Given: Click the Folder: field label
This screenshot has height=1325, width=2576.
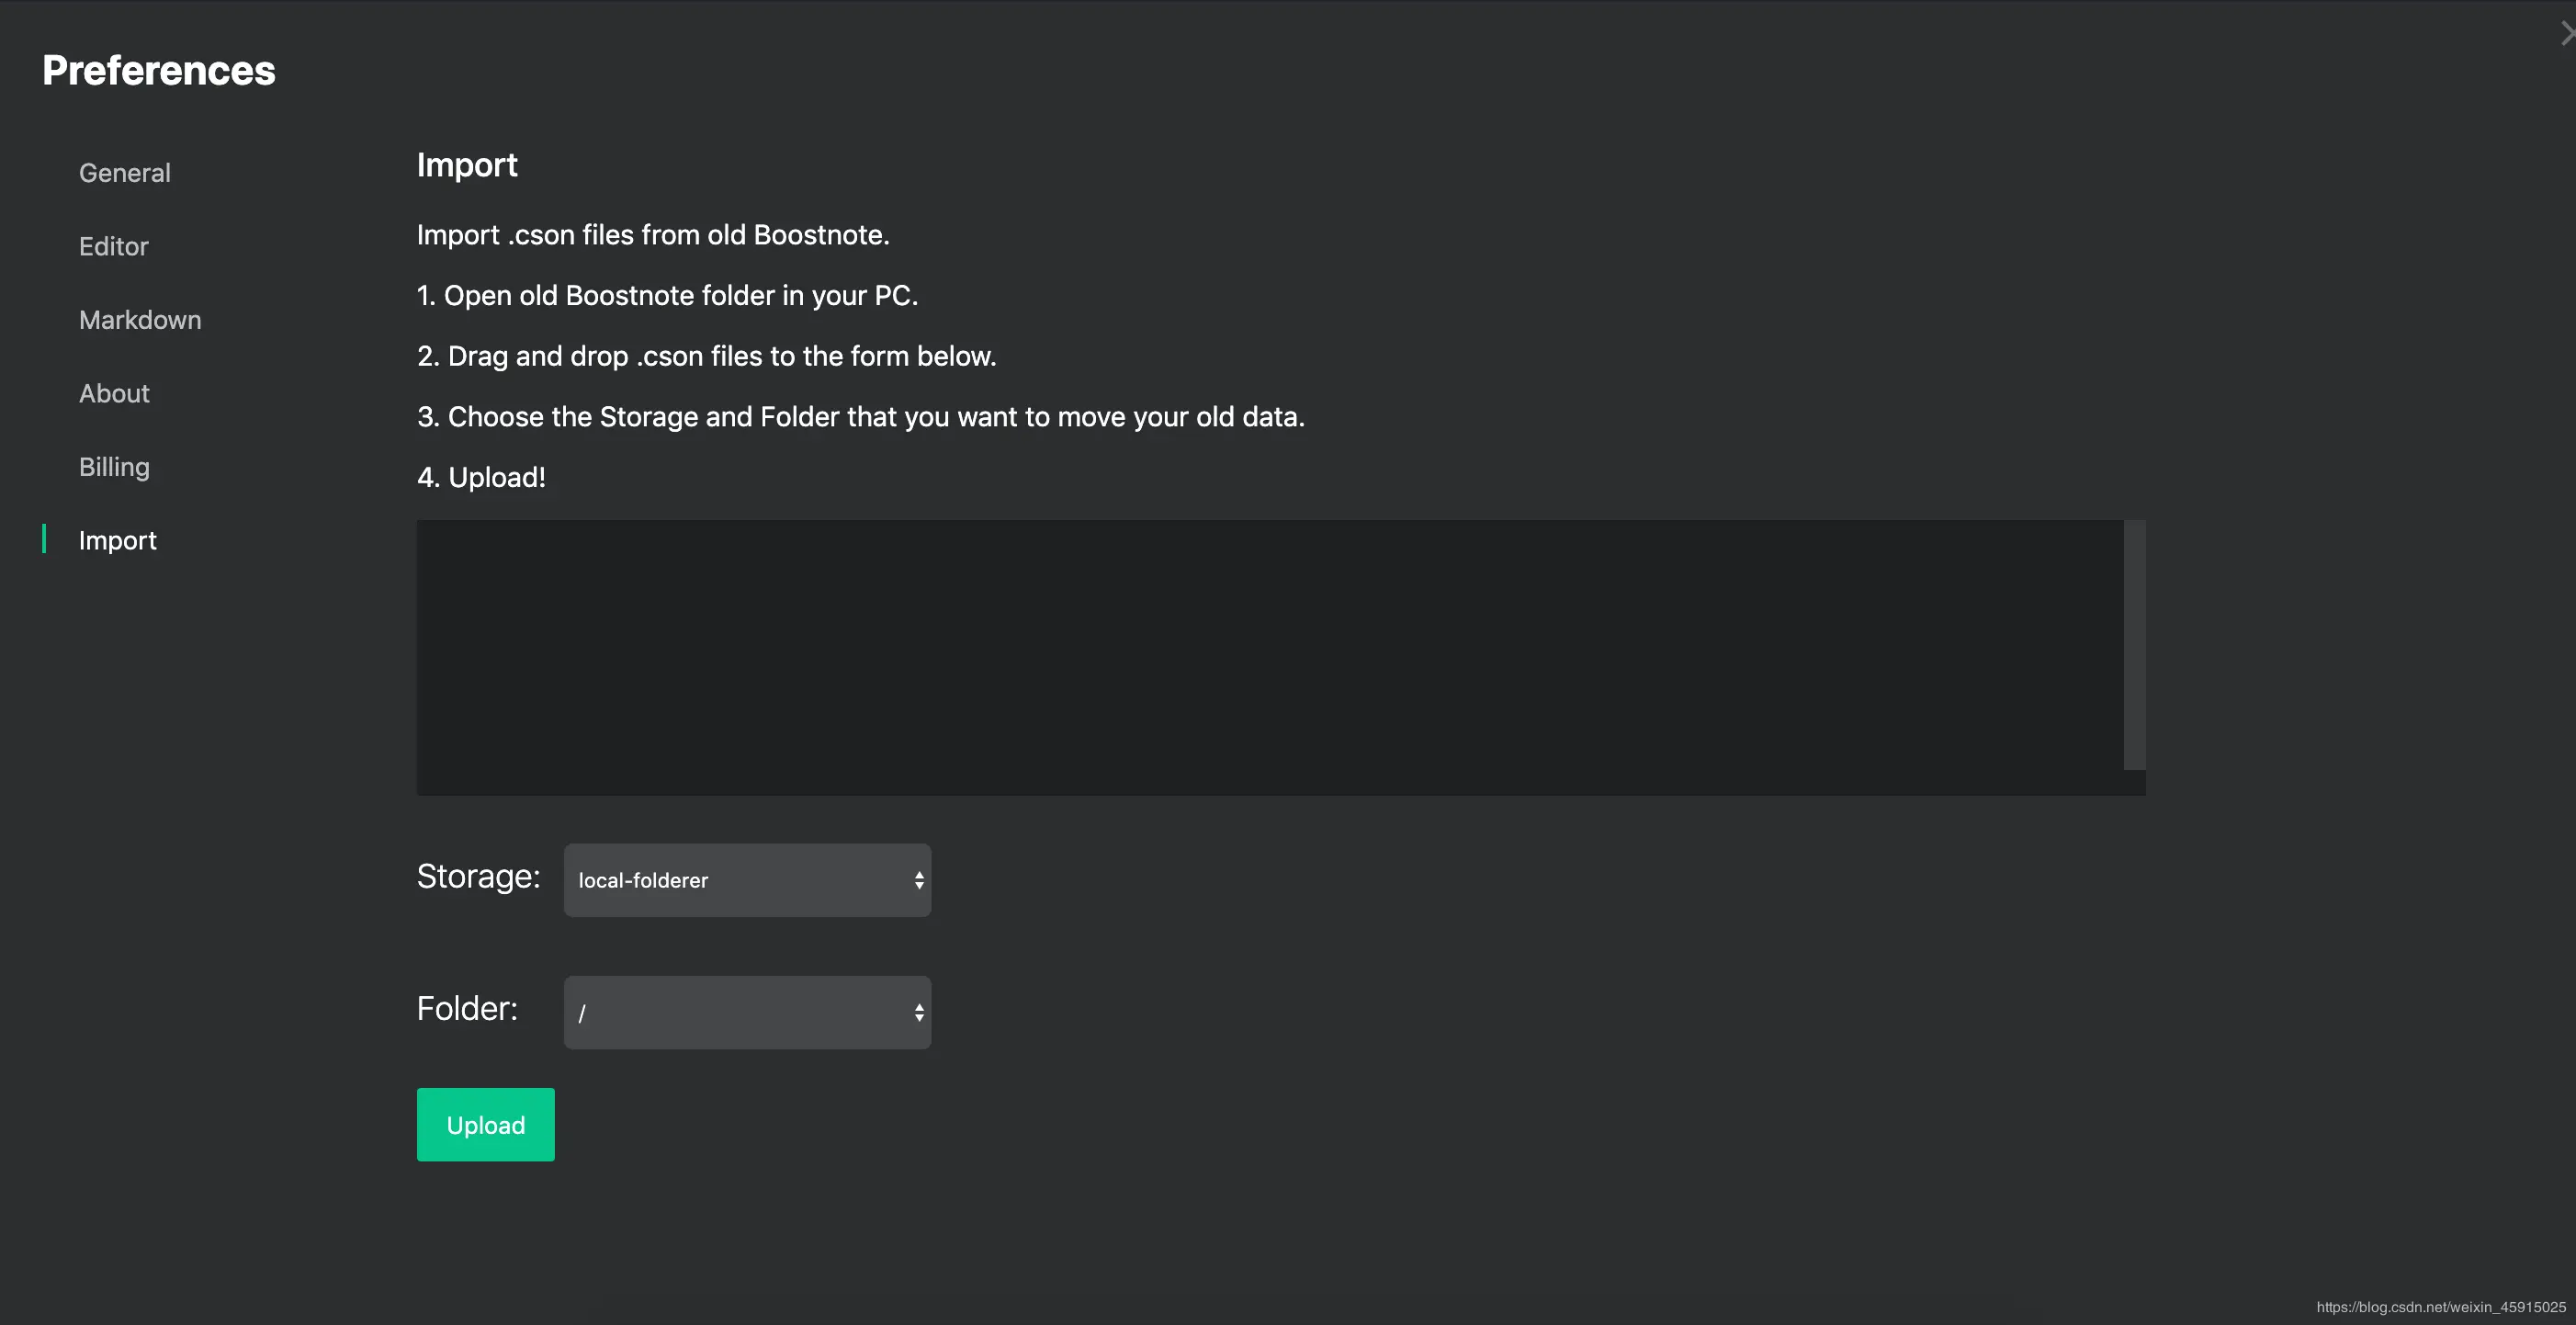Looking at the screenshot, I should pyautogui.click(x=467, y=1008).
